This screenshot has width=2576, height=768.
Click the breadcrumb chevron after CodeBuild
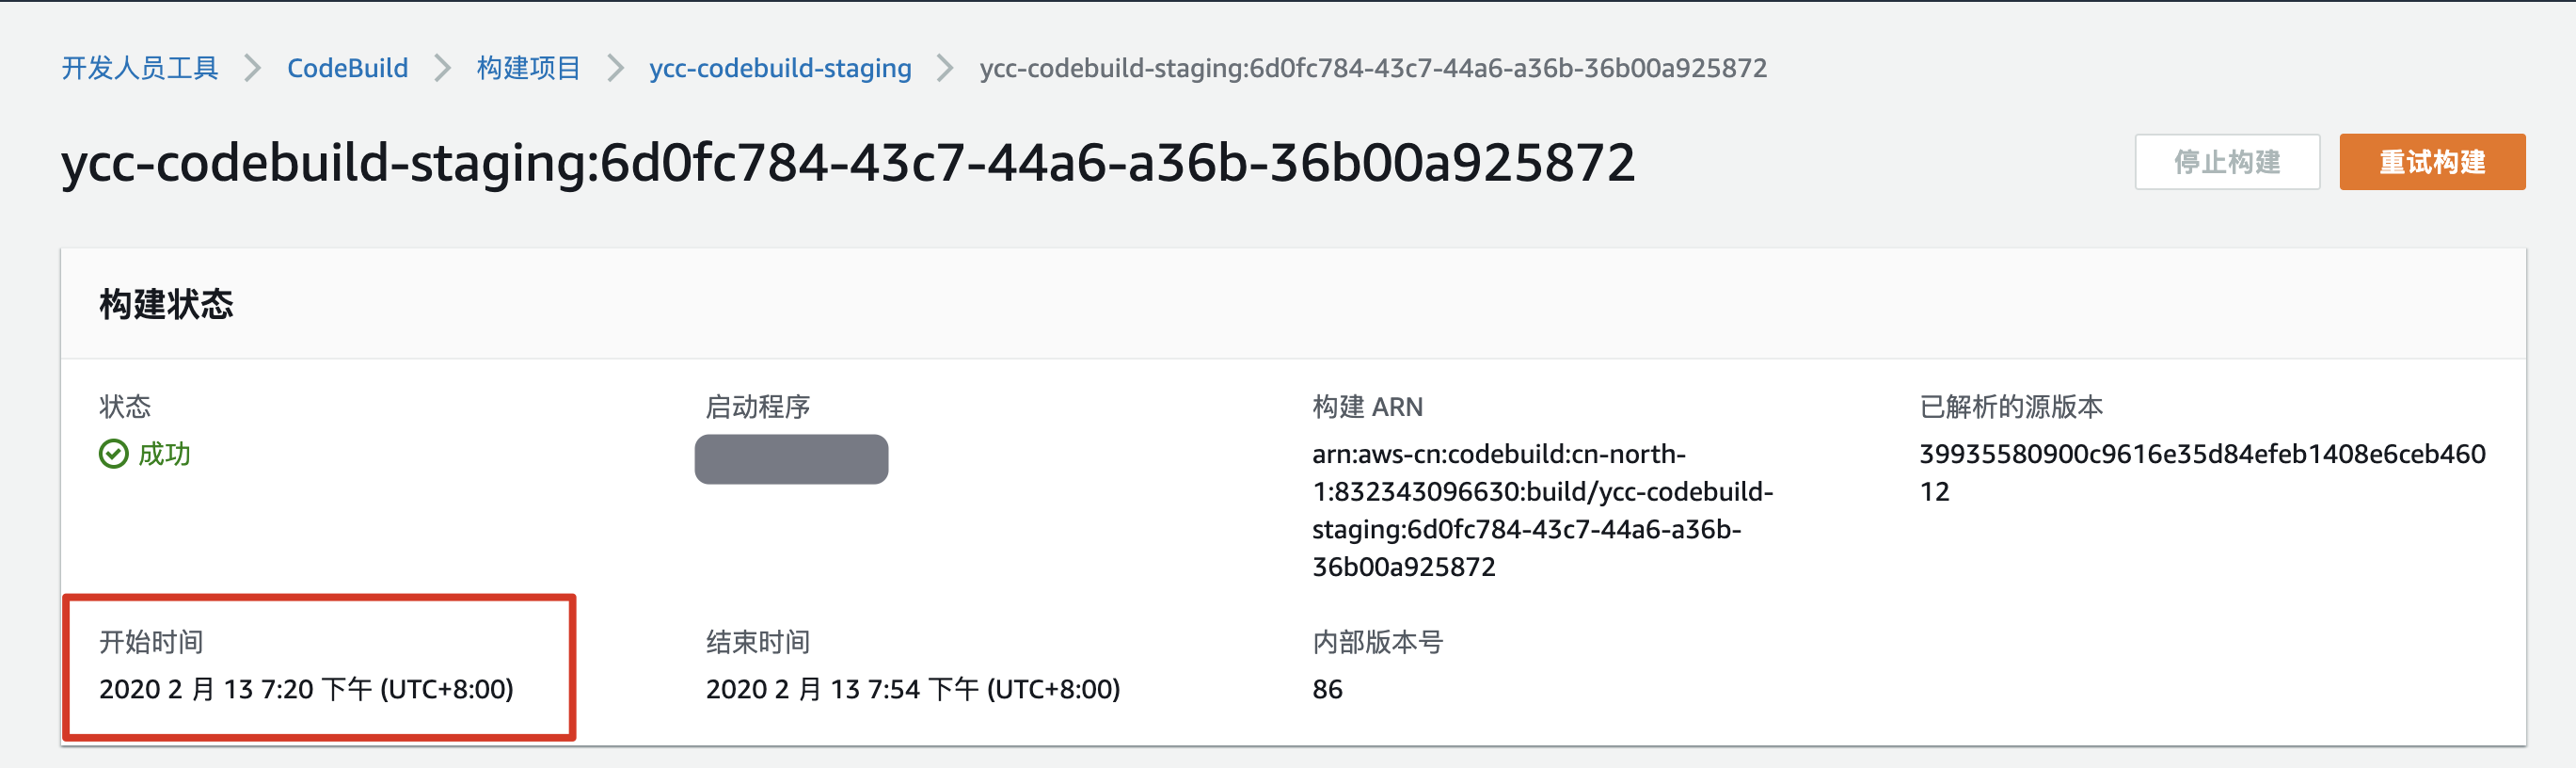pyautogui.click(x=442, y=68)
